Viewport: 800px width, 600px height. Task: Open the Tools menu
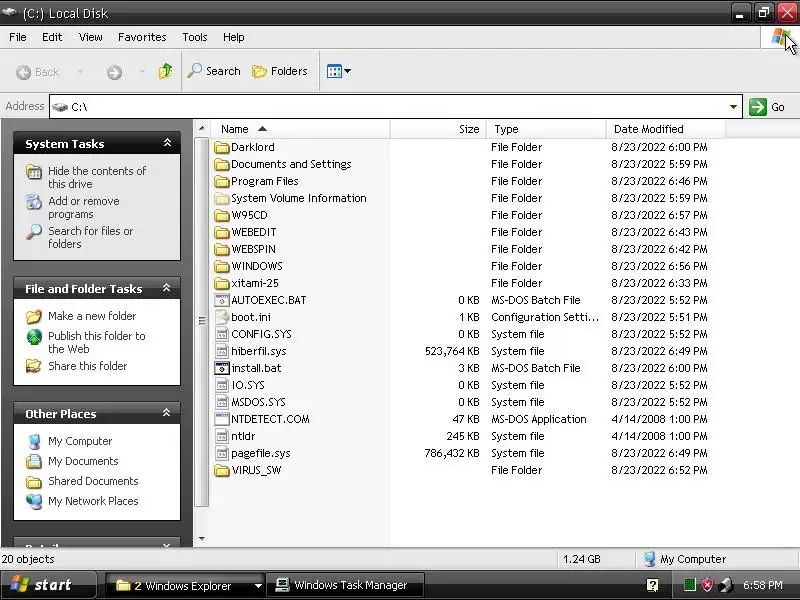195,37
